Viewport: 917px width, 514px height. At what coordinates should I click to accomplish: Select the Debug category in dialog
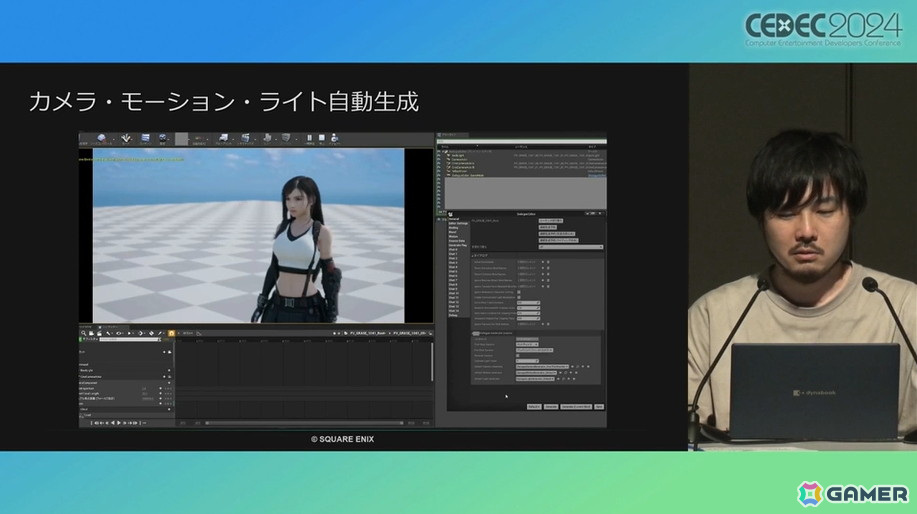click(453, 315)
